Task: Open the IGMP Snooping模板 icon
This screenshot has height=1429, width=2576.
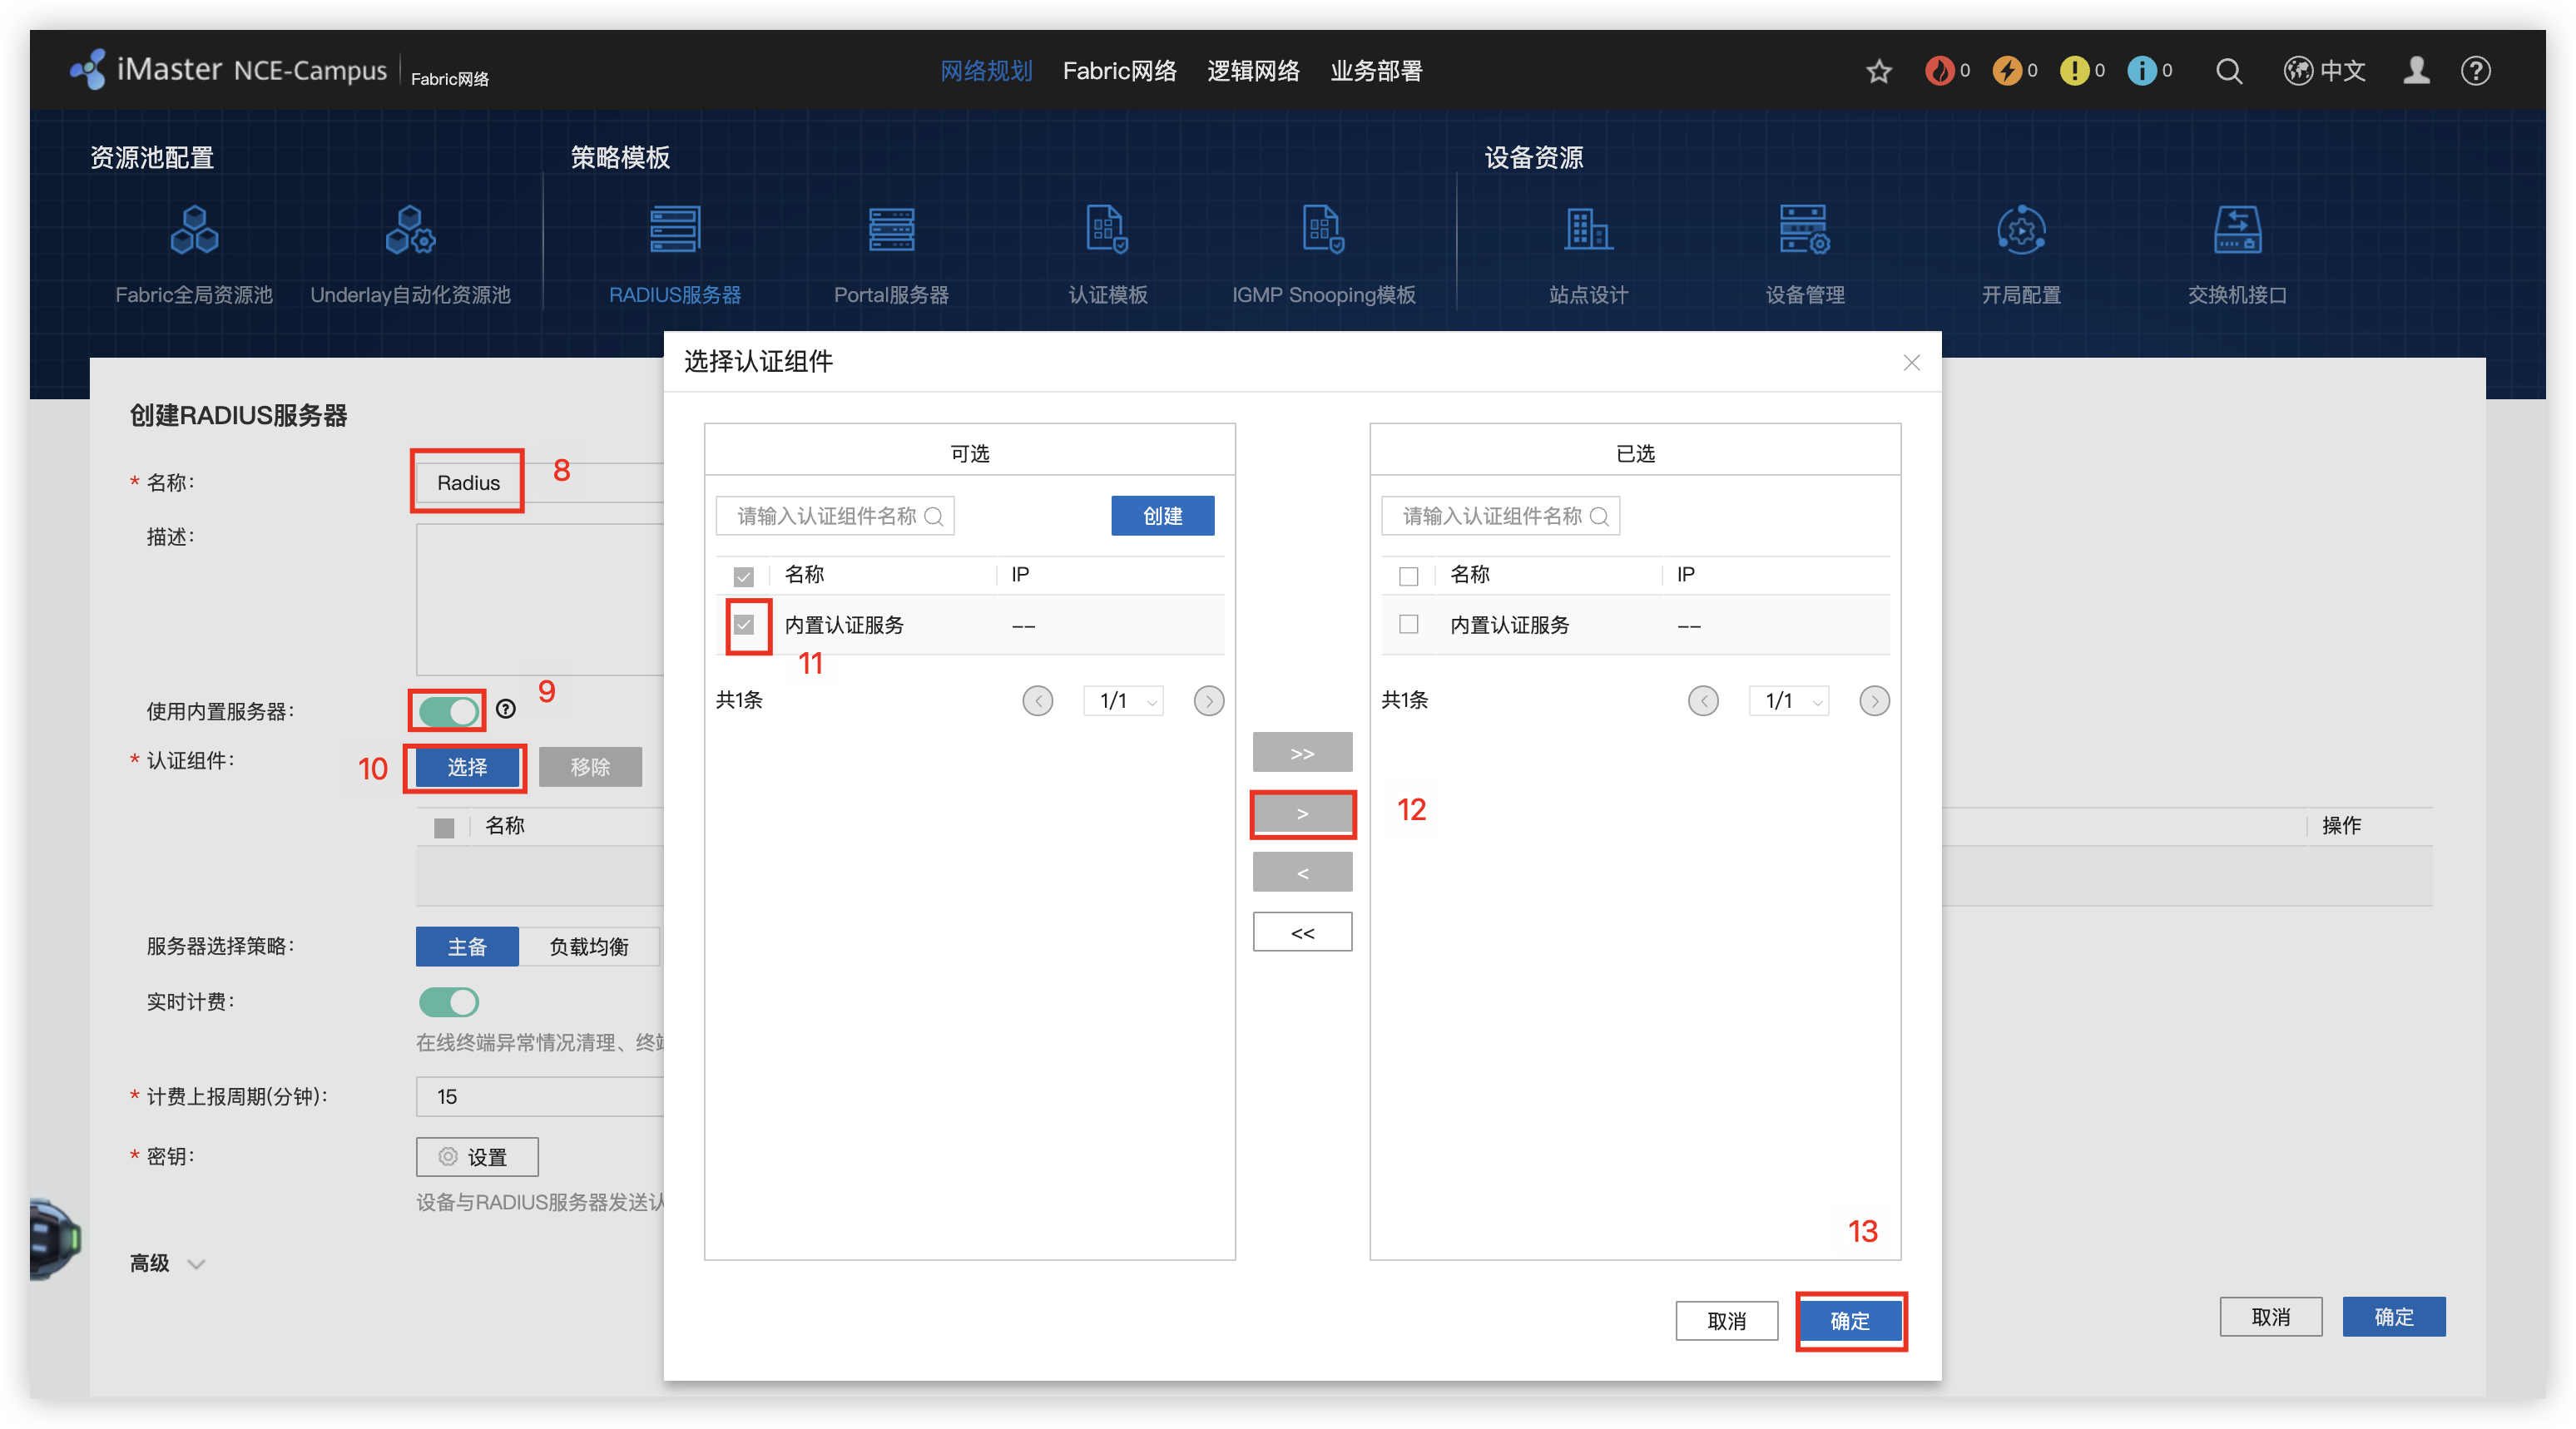Action: (x=1322, y=231)
